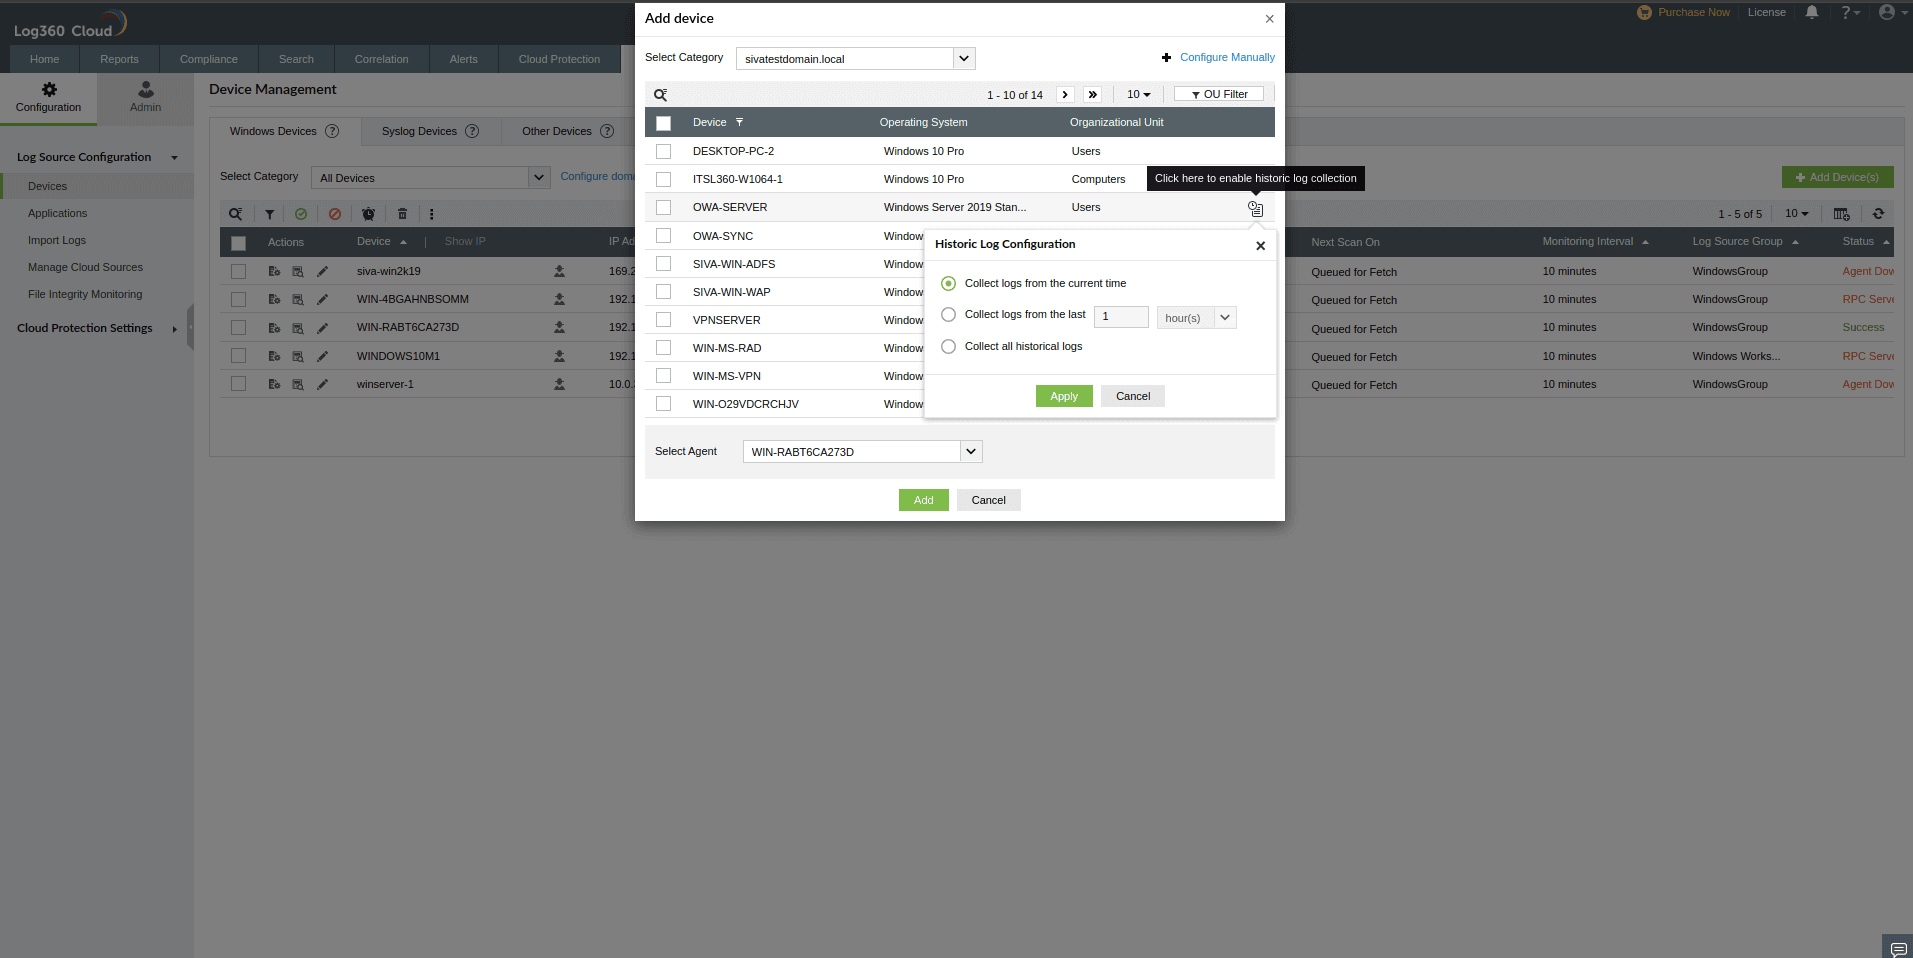Type a value in the hours input field
Screen dimensions: 1913x958
tap(1120, 317)
